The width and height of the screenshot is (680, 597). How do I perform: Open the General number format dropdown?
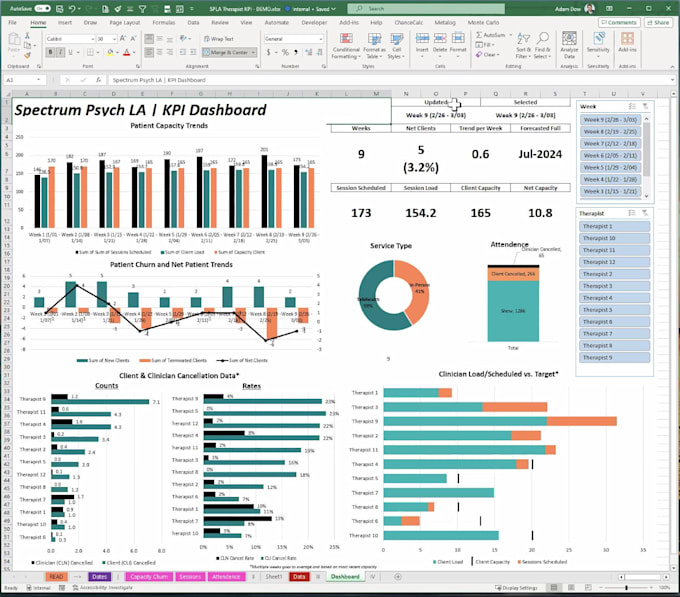320,39
